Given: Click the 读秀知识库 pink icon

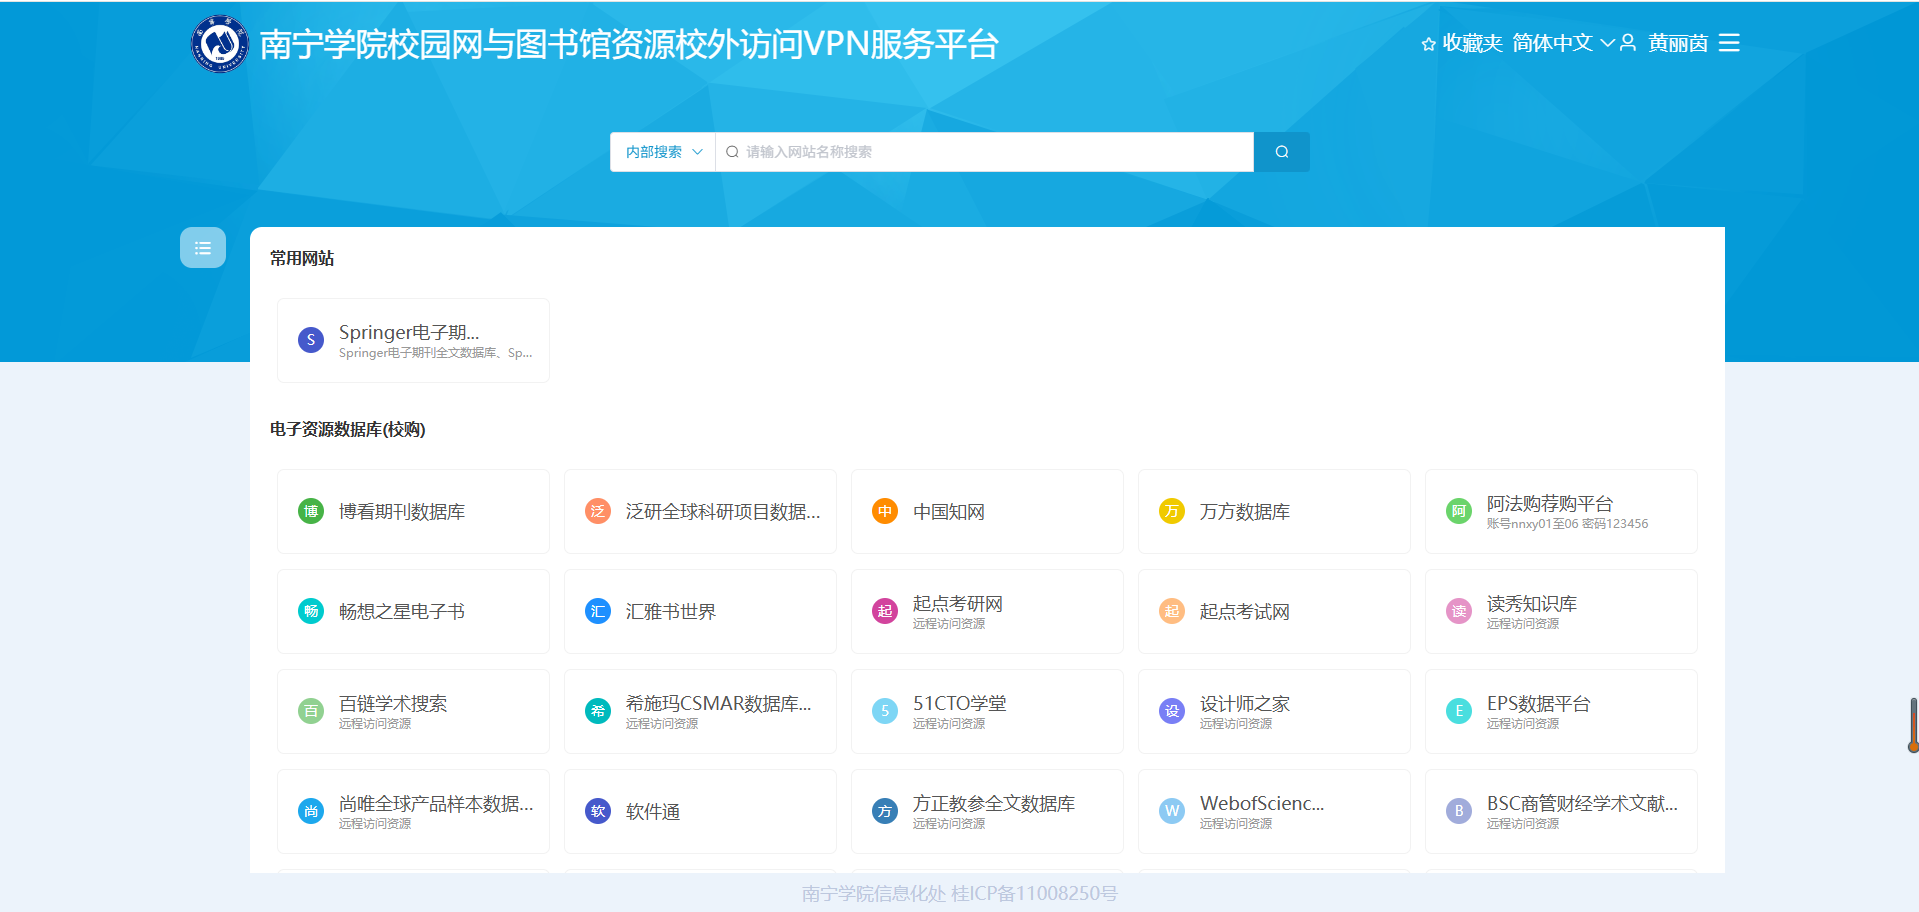Looking at the screenshot, I should [1459, 611].
